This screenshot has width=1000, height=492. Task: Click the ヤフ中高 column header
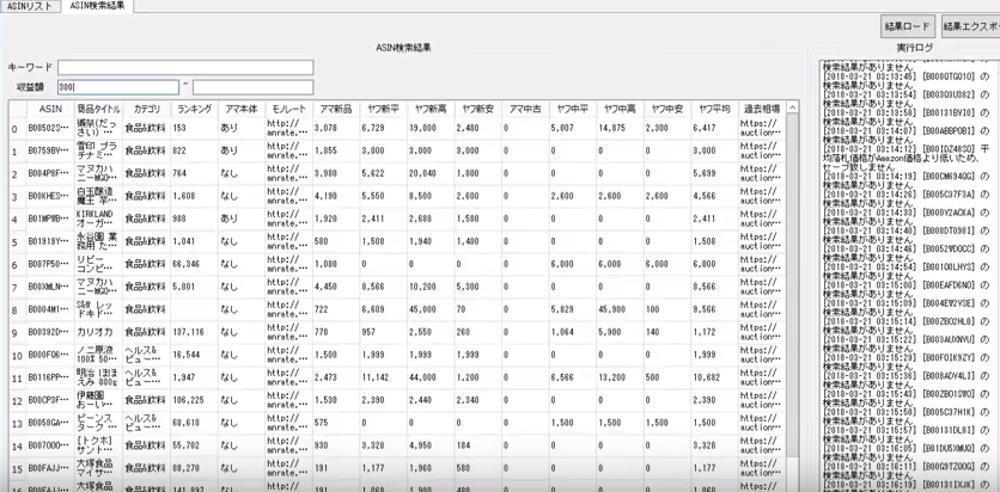[621, 108]
